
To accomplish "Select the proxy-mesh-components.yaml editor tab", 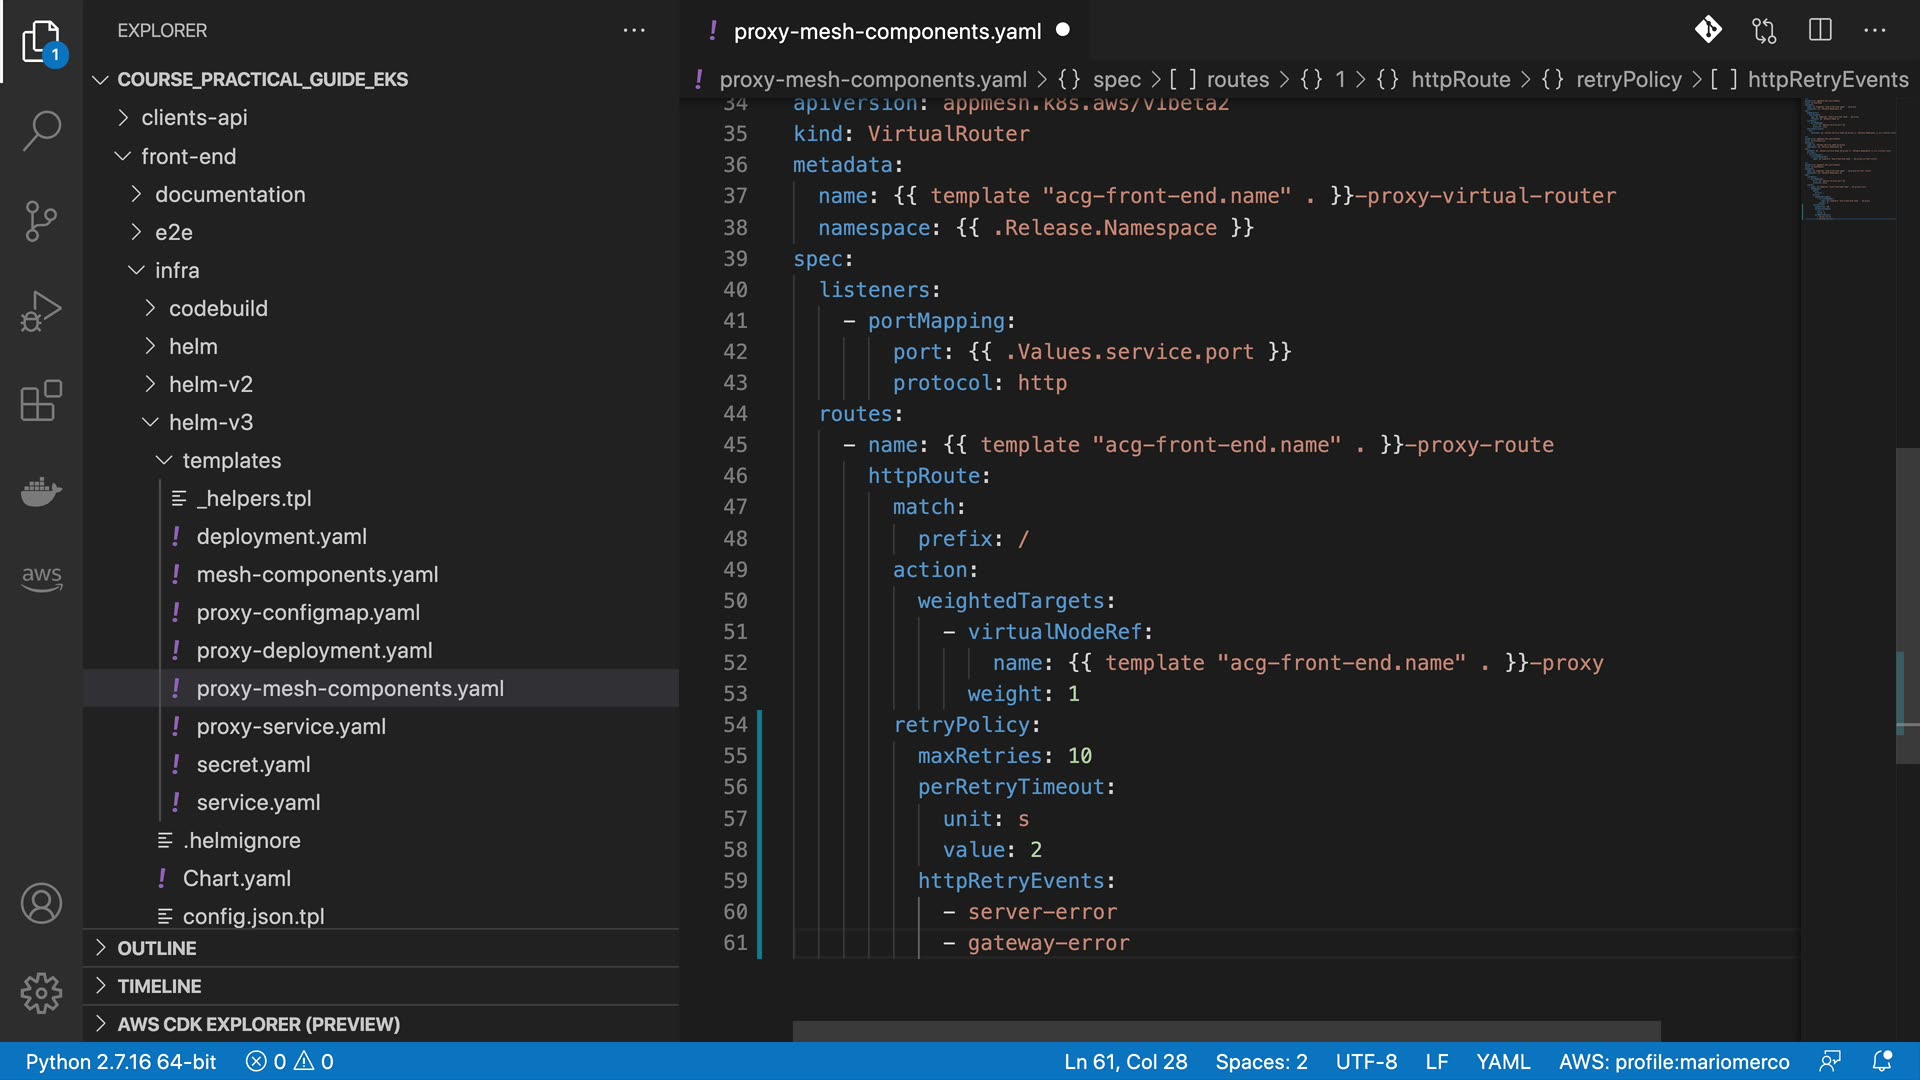I will [886, 31].
